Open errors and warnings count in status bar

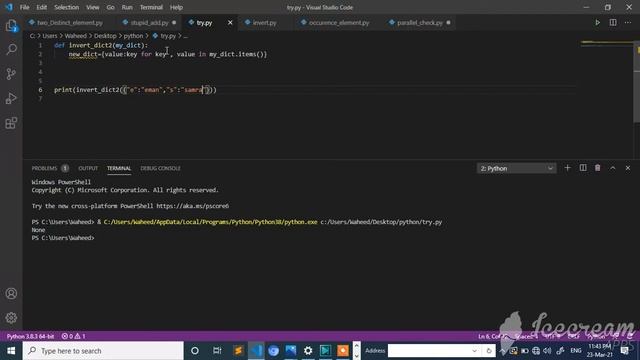click(x=73, y=336)
